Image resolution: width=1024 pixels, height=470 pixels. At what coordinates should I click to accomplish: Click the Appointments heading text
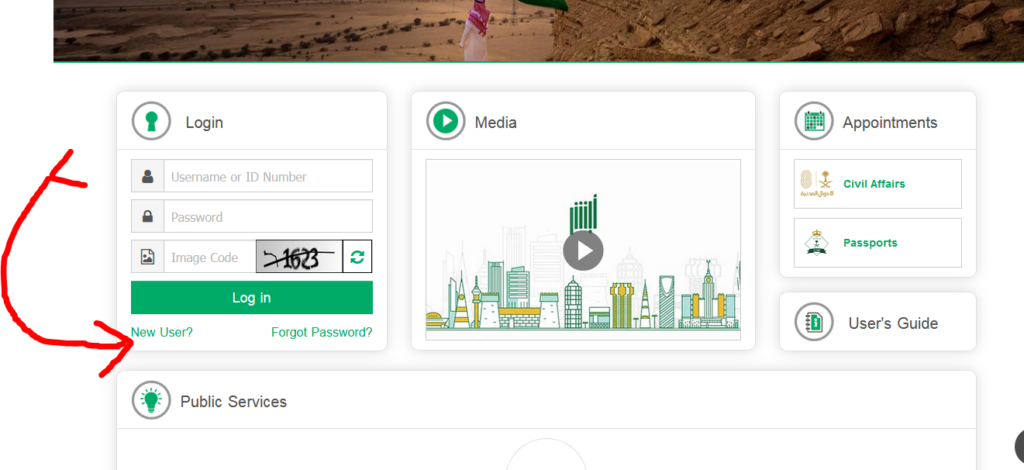pos(890,123)
